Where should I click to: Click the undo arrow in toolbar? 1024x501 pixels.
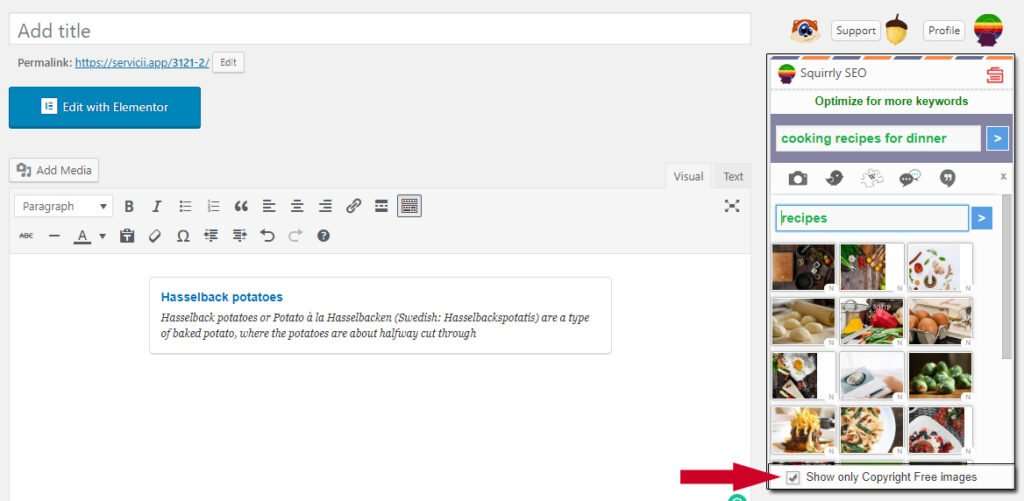click(x=267, y=236)
